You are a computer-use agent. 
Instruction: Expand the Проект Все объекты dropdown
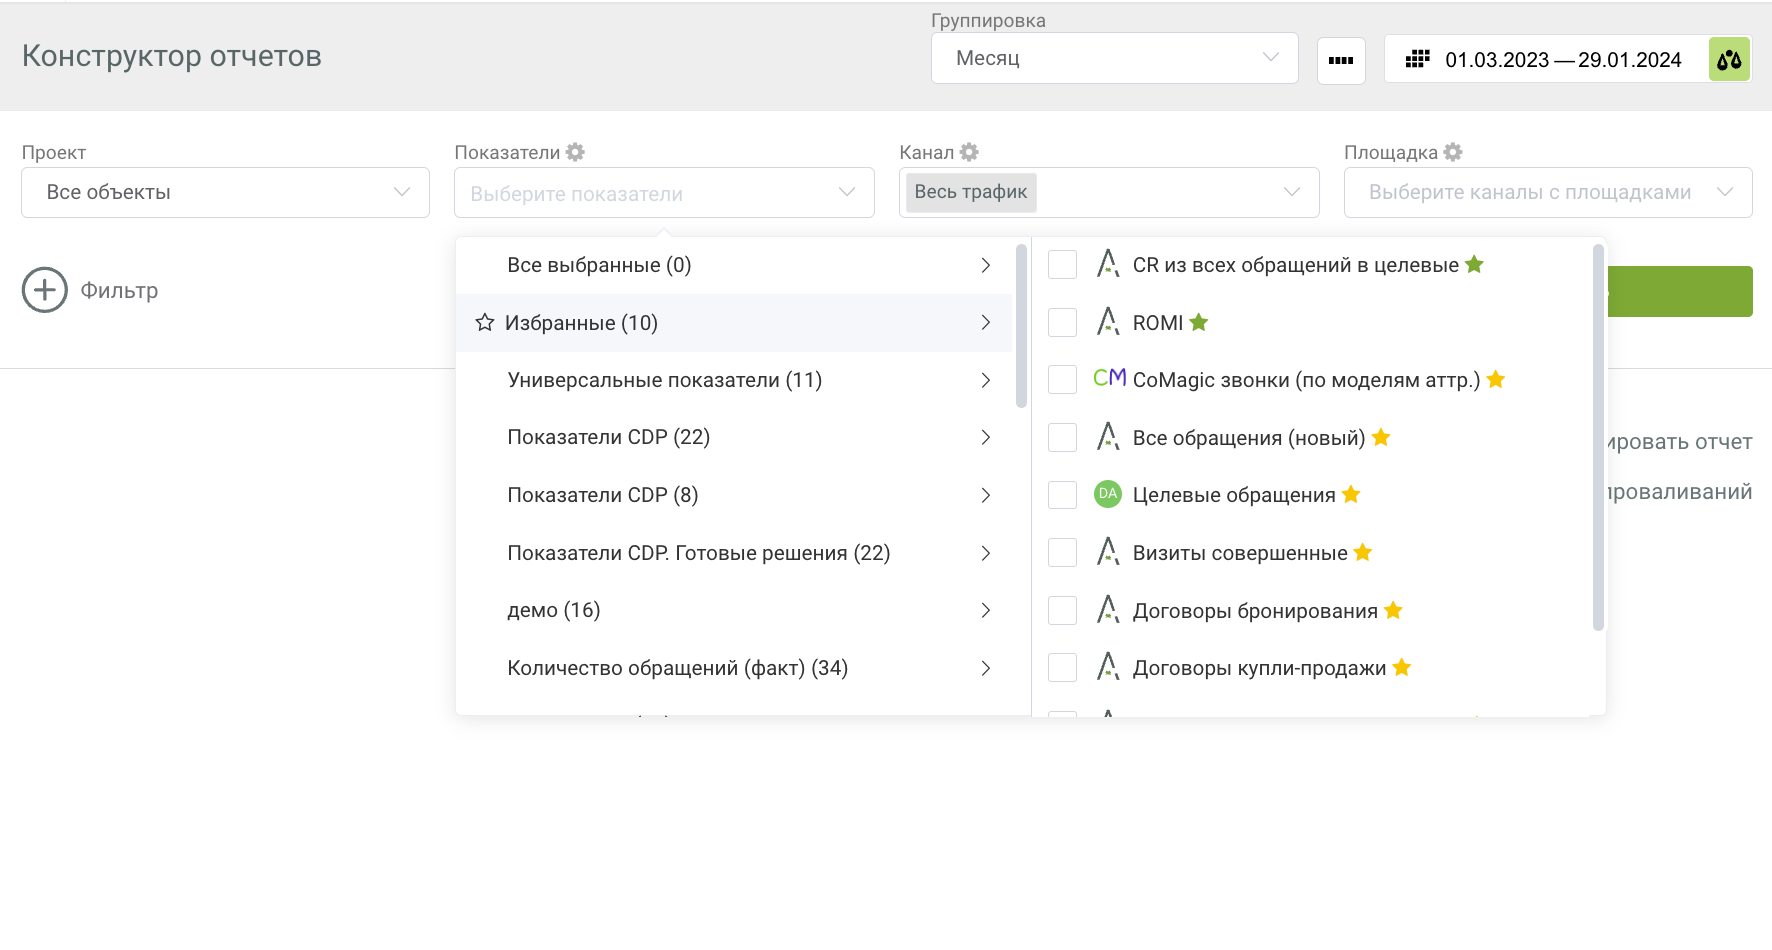pos(225,192)
